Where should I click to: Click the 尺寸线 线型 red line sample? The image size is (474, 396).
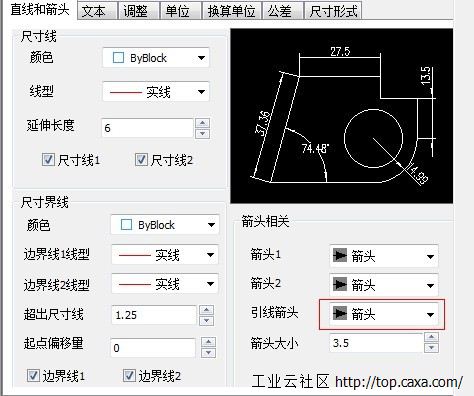(126, 92)
